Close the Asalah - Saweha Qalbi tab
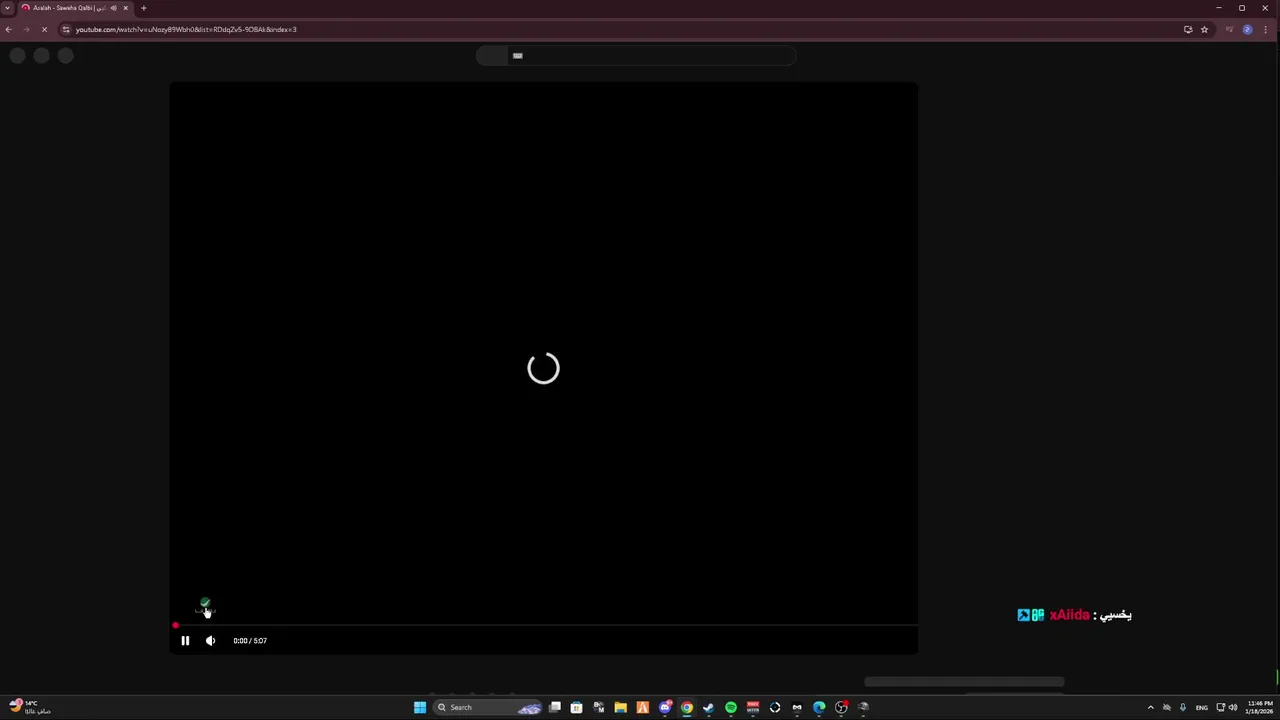Screen dimensions: 1280x720 click(x=125, y=8)
